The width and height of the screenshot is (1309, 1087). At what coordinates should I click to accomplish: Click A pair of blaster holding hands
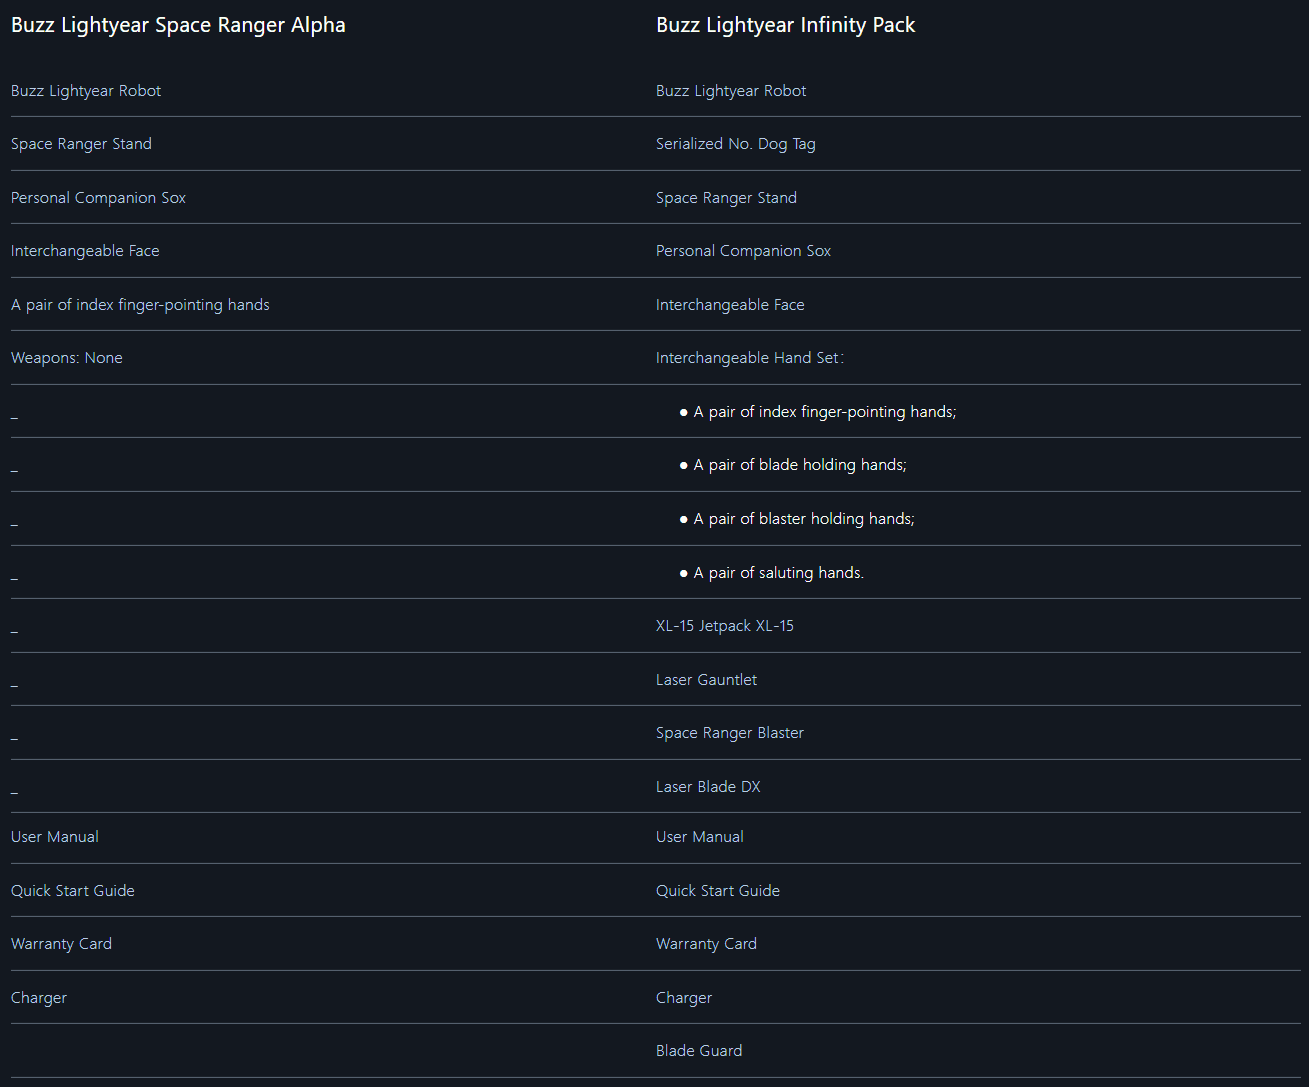tap(804, 519)
